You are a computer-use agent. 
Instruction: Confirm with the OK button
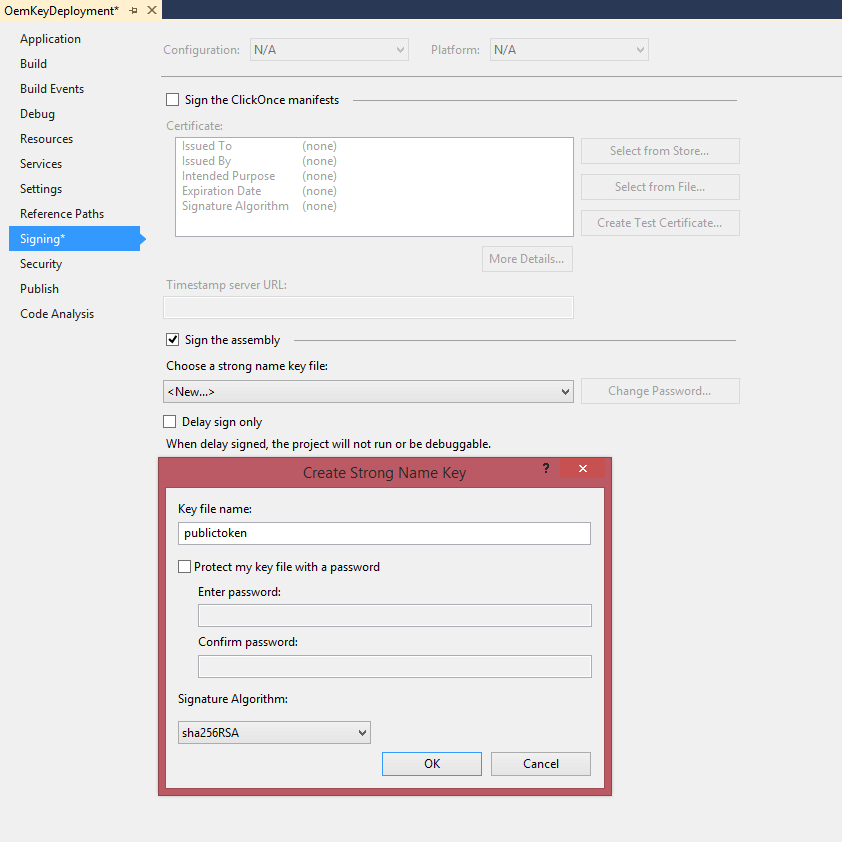coord(431,763)
